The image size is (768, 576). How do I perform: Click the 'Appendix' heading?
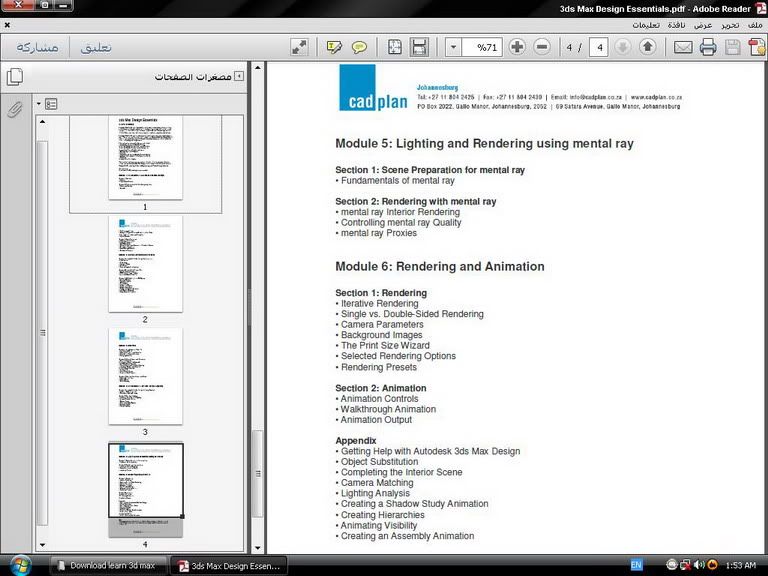tap(356, 440)
